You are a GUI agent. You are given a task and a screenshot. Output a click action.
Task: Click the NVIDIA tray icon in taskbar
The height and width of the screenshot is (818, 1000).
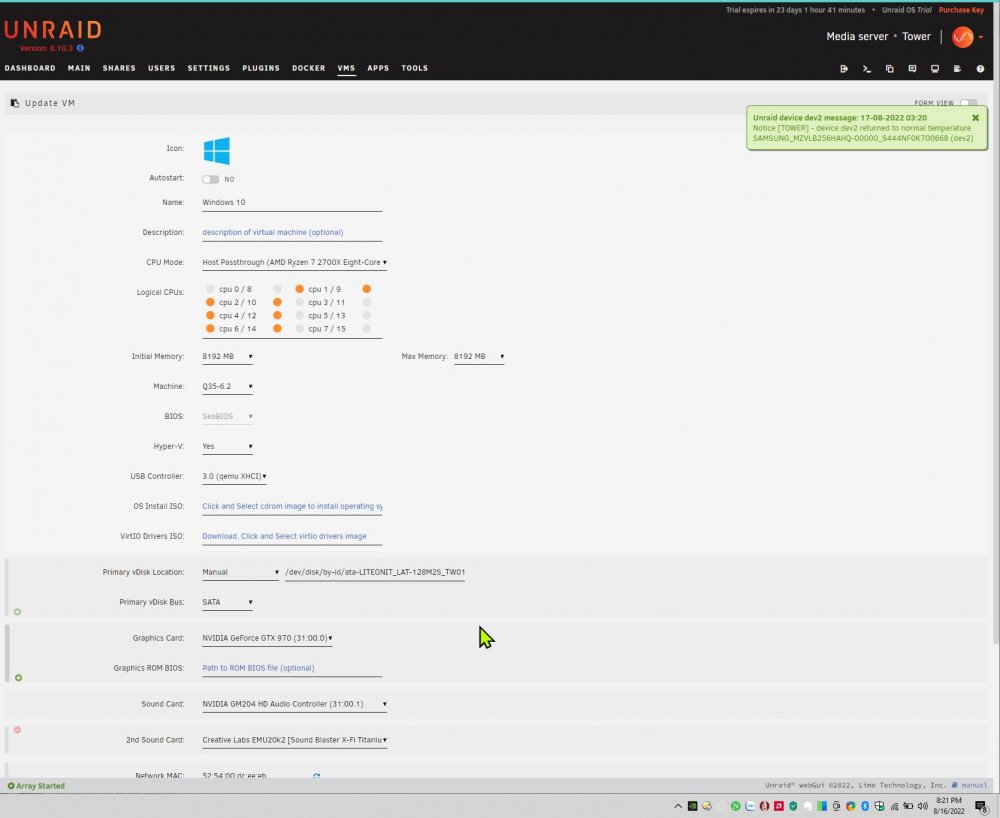pyautogui.click(x=692, y=806)
